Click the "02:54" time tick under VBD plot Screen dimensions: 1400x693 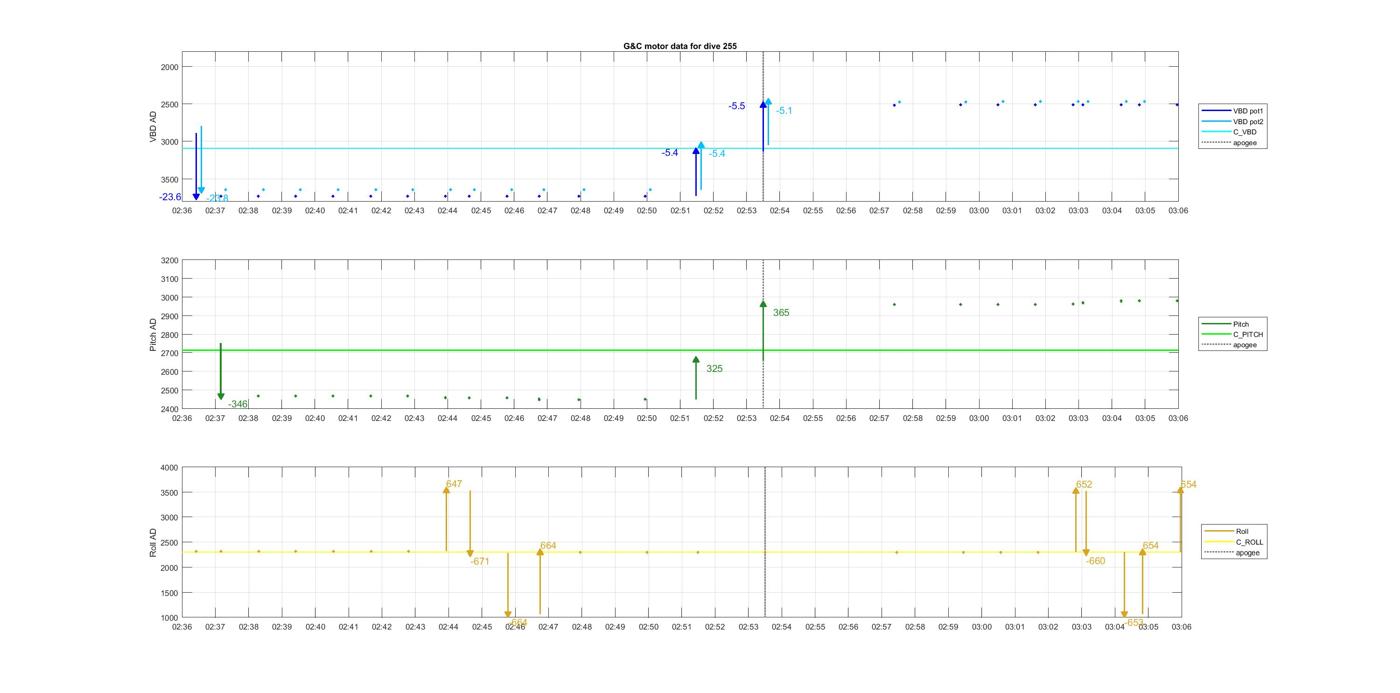pyautogui.click(x=779, y=211)
